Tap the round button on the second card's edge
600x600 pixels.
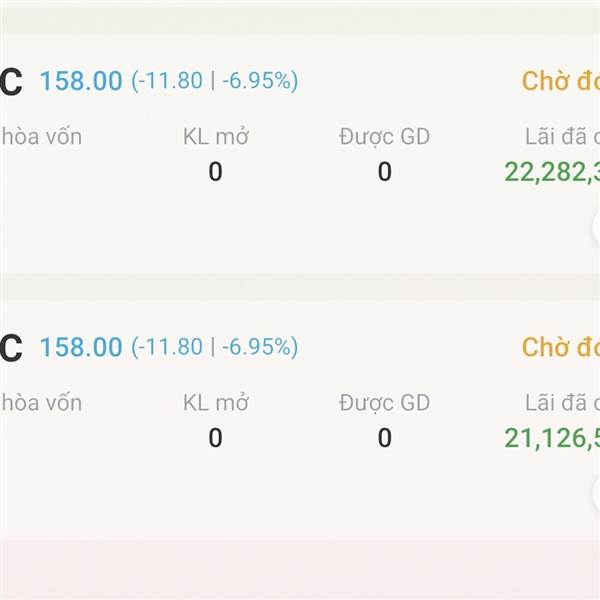594,493
